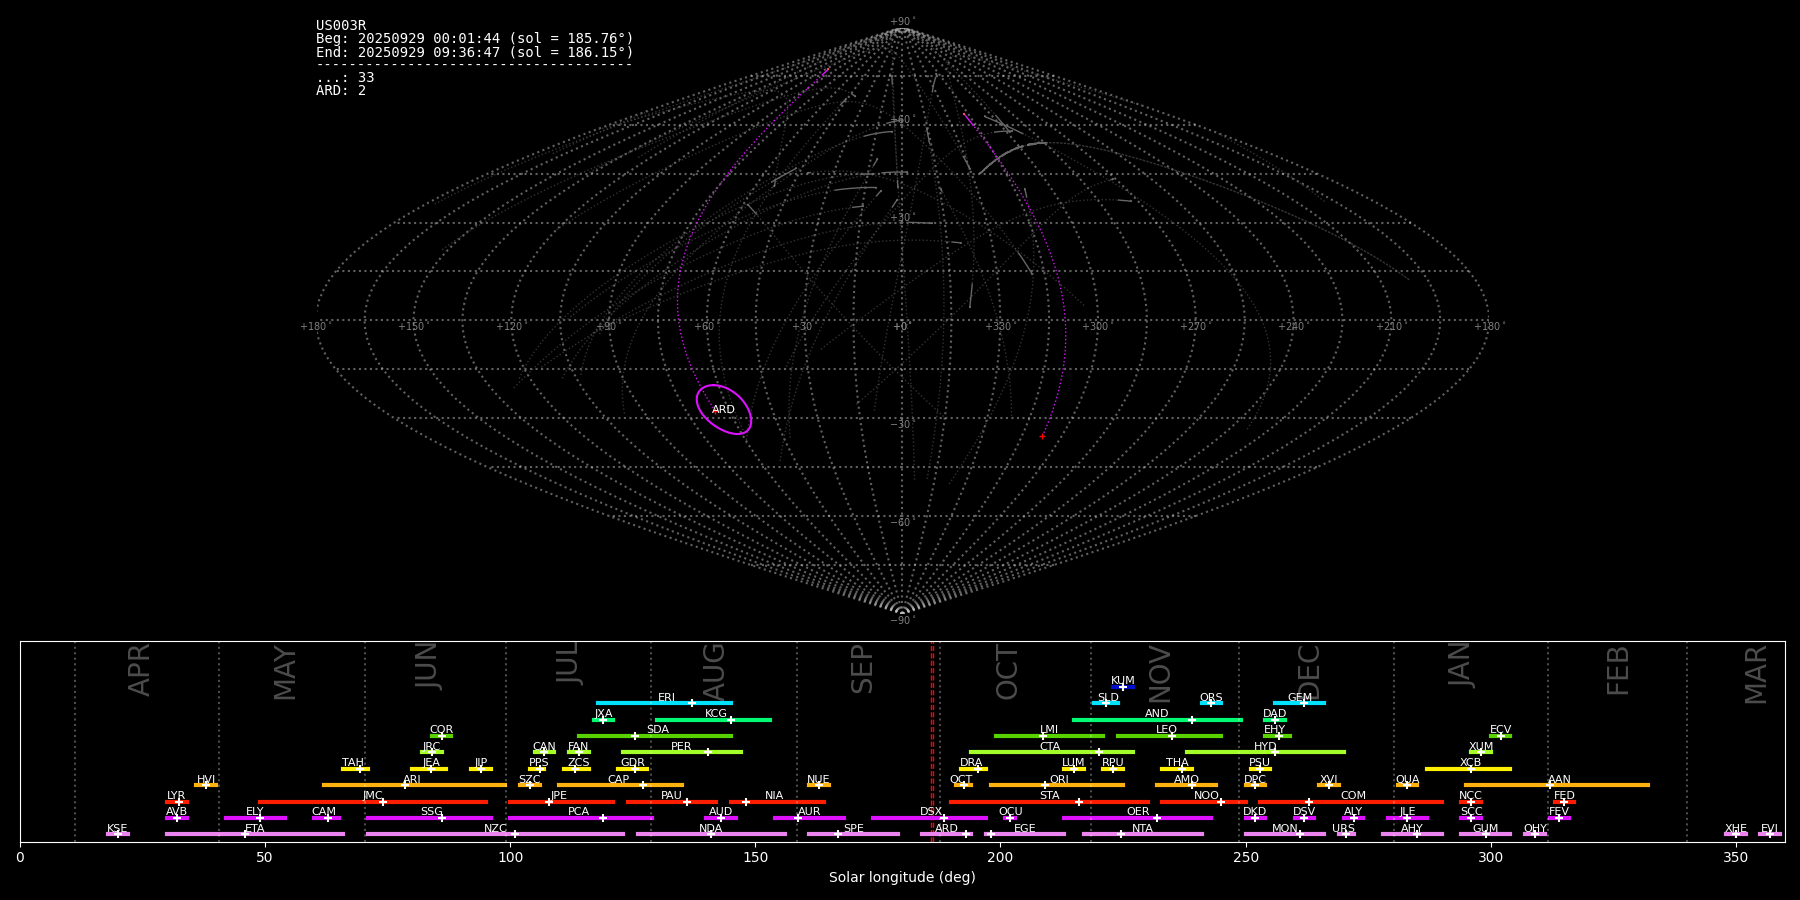Click the PER shower peak marker
Viewport: 1800px width, 900px height.
click(x=708, y=752)
